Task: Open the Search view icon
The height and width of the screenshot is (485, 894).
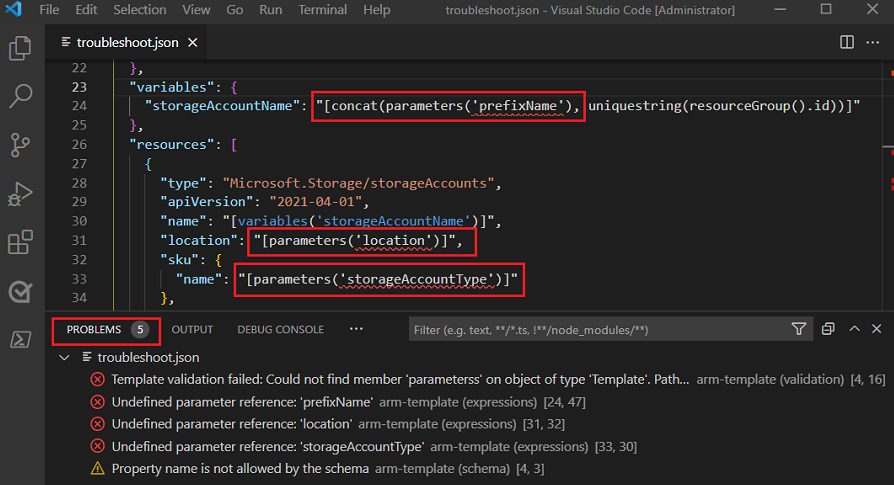Action: pyautogui.click(x=20, y=97)
